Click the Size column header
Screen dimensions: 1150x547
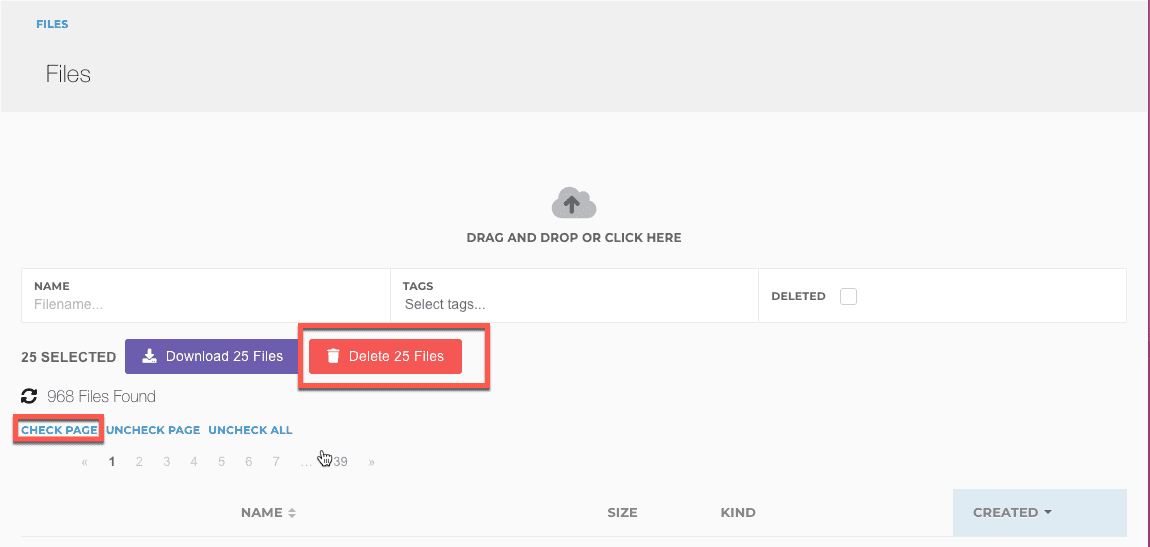(x=622, y=513)
